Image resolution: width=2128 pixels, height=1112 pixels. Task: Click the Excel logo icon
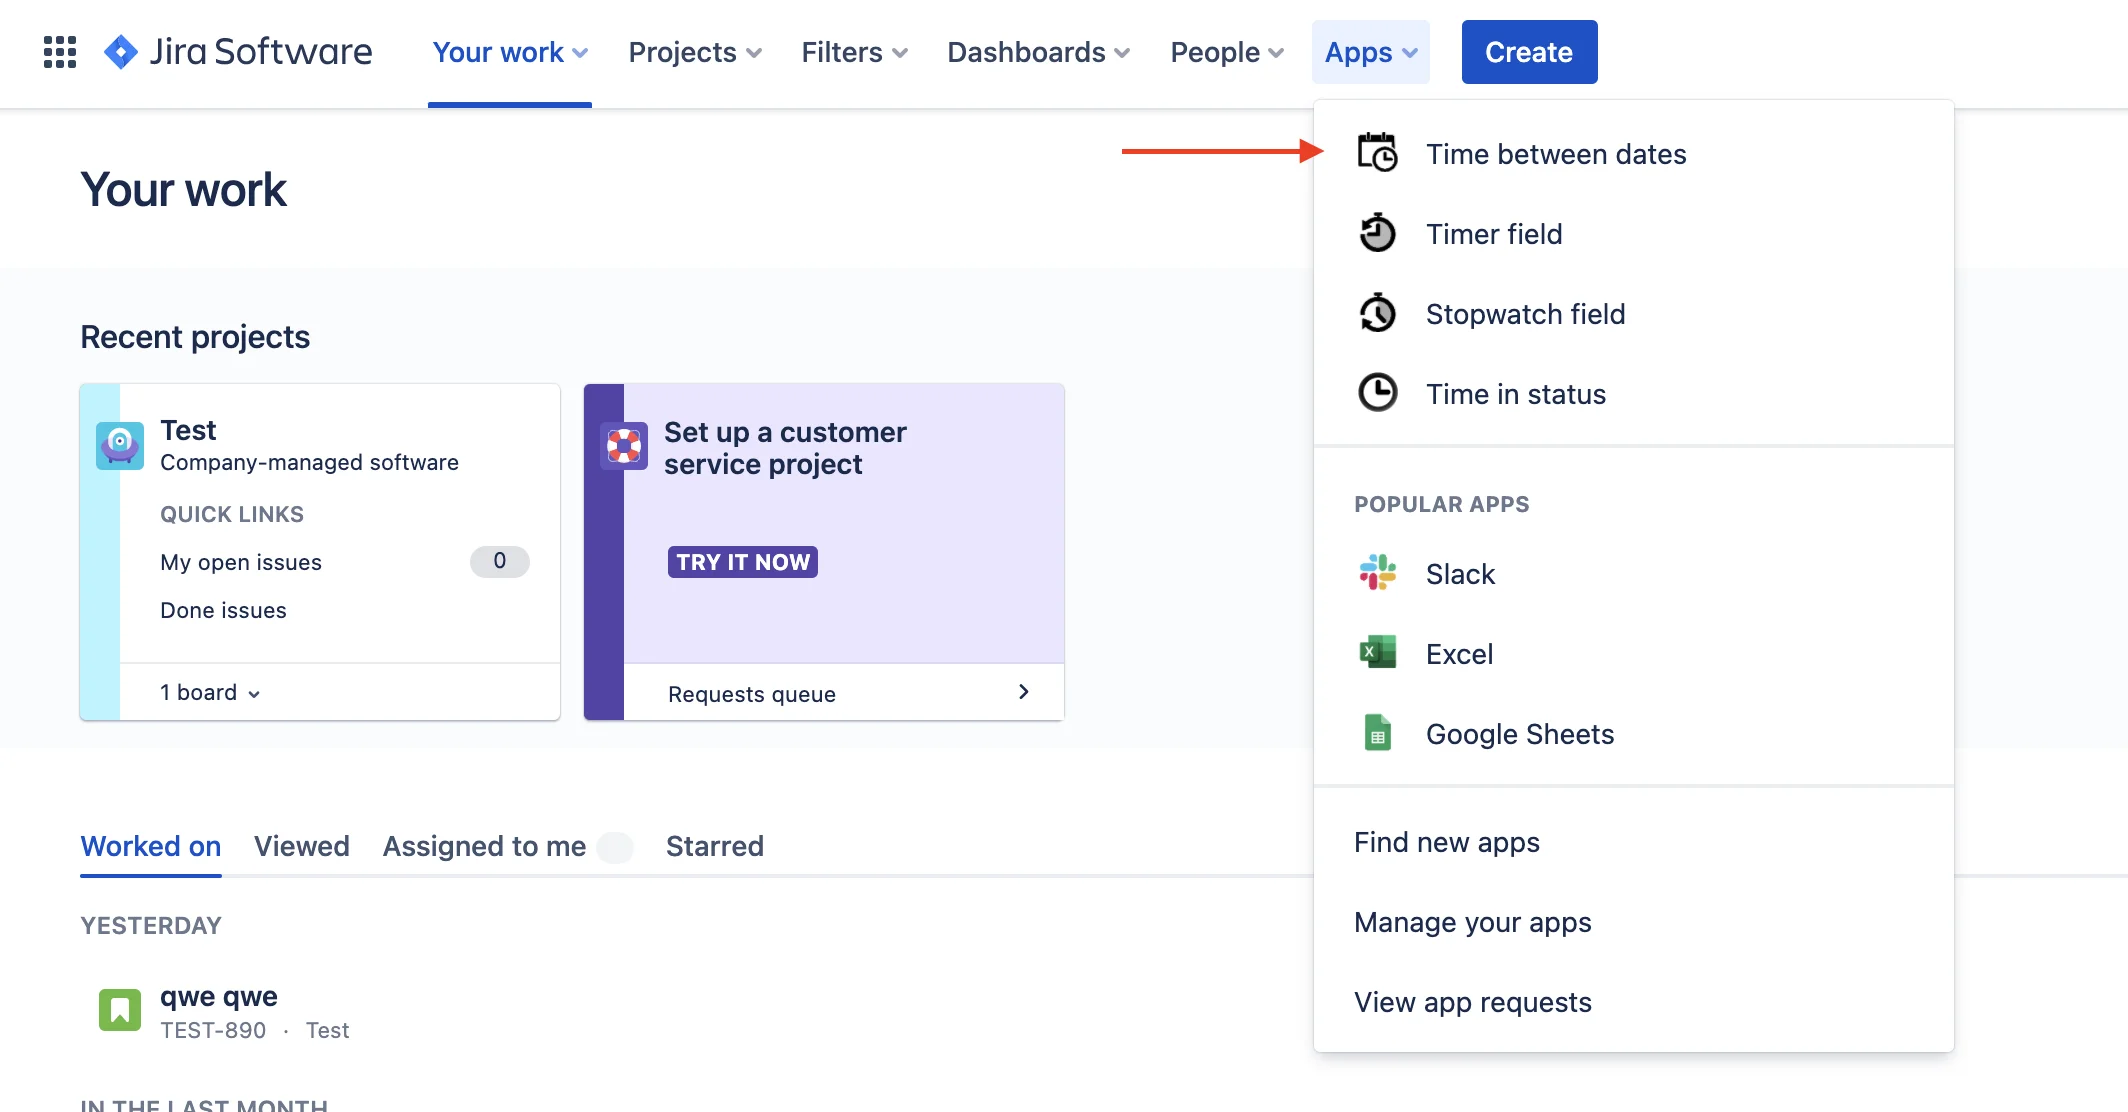tap(1377, 653)
